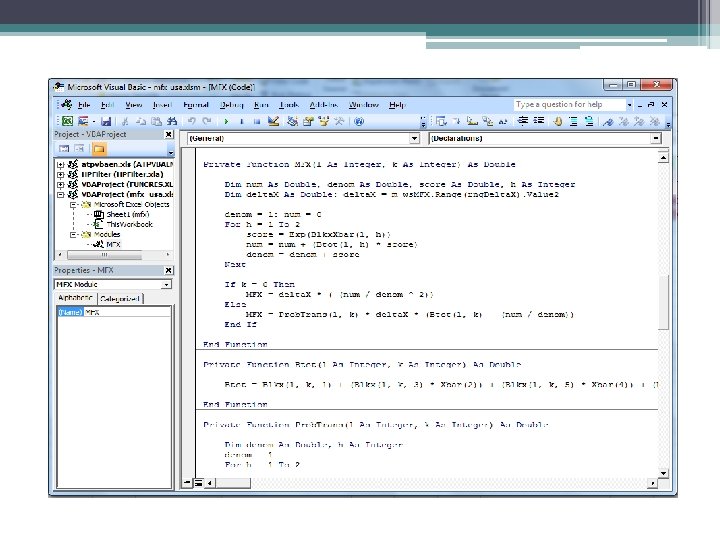Expand the HPFilter project node
This screenshot has height=540, width=720.
(x=60, y=174)
